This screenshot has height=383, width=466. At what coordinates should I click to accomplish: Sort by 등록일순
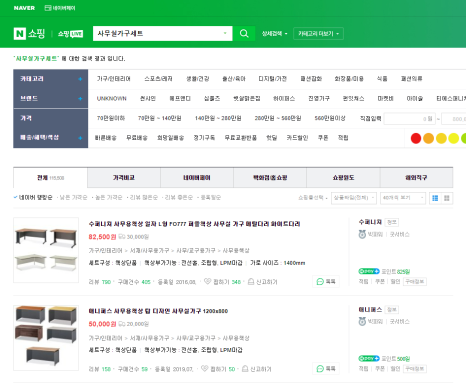210,198
